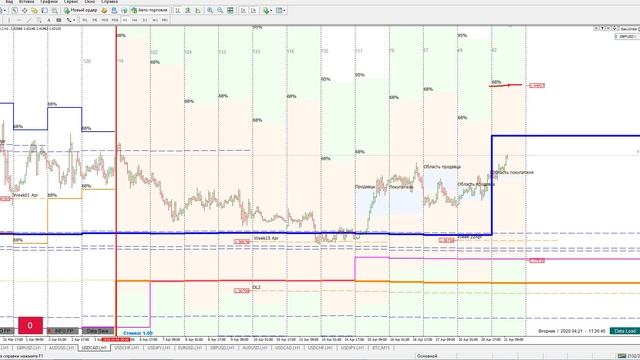The image size is (640, 360).
Task: Select the active USDCAD,H1 chart tab
Action: pyautogui.click(x=94, y=348)
